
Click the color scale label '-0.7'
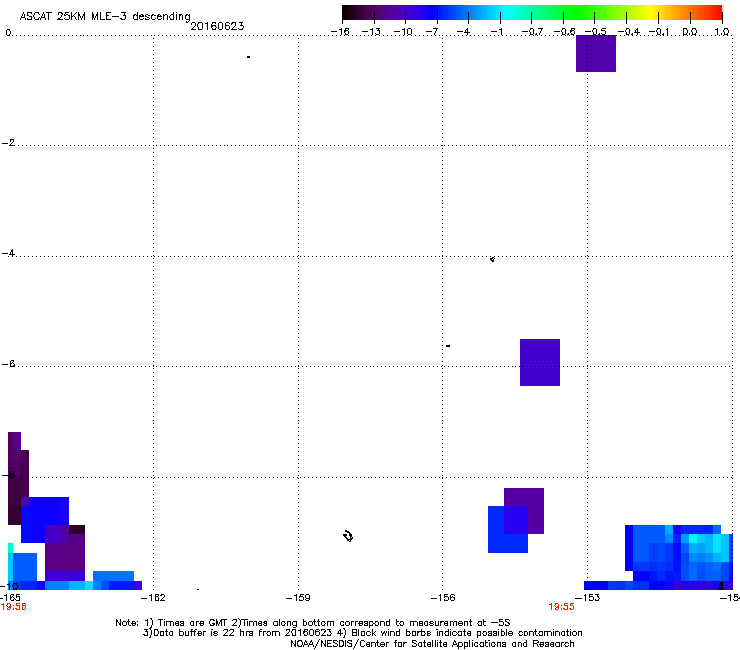(x=532, y=32)
